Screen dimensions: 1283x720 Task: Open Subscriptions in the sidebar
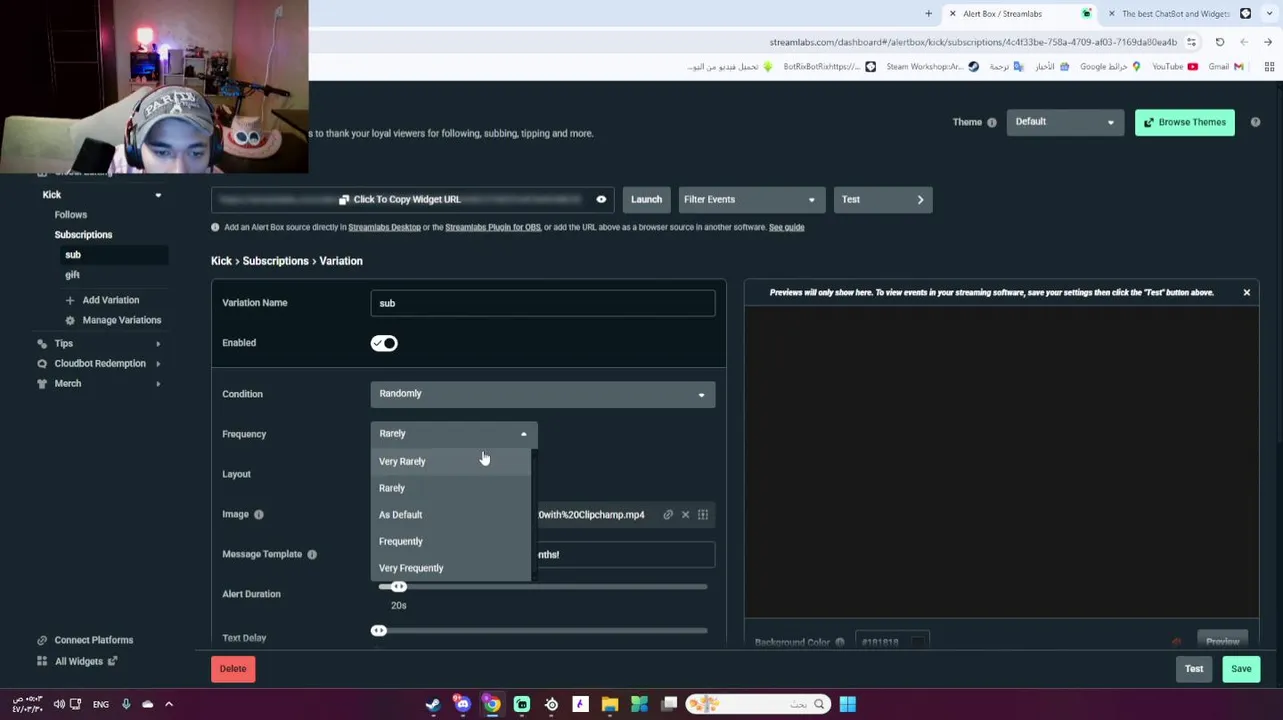coord(83,235)
